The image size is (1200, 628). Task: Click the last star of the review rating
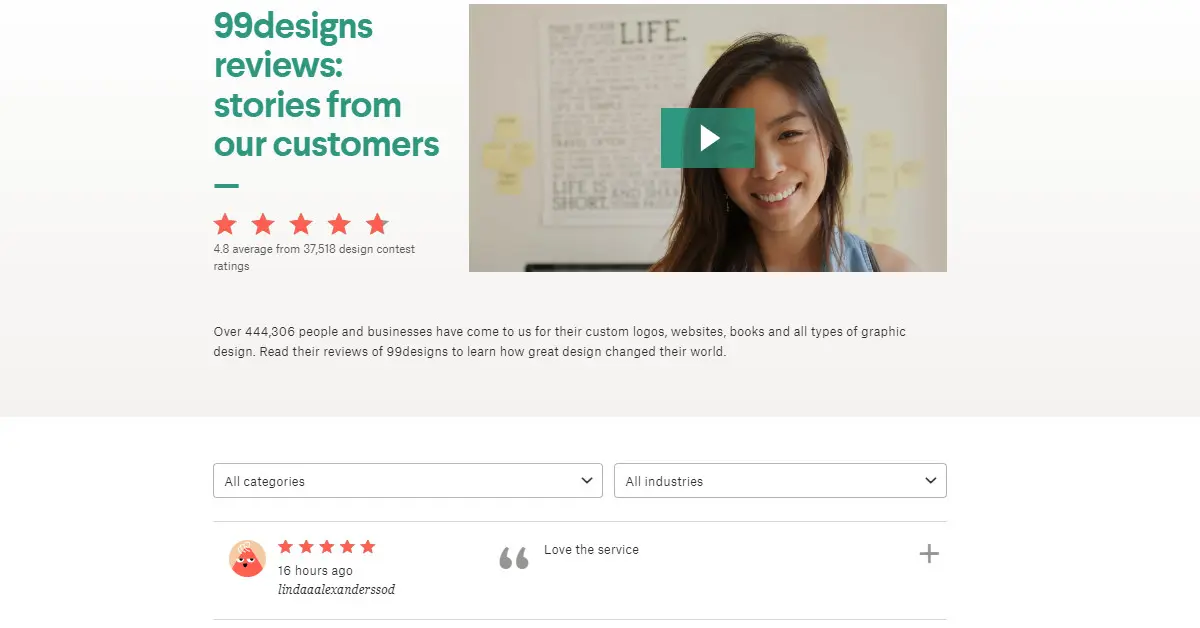pos(368,547)
